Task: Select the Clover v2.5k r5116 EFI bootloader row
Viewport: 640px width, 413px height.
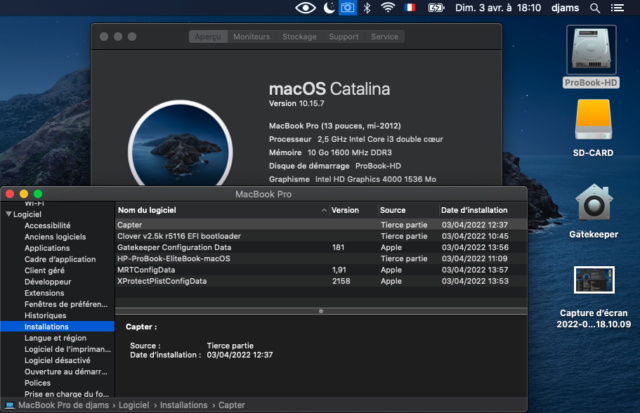Action: tap(321, 236)
